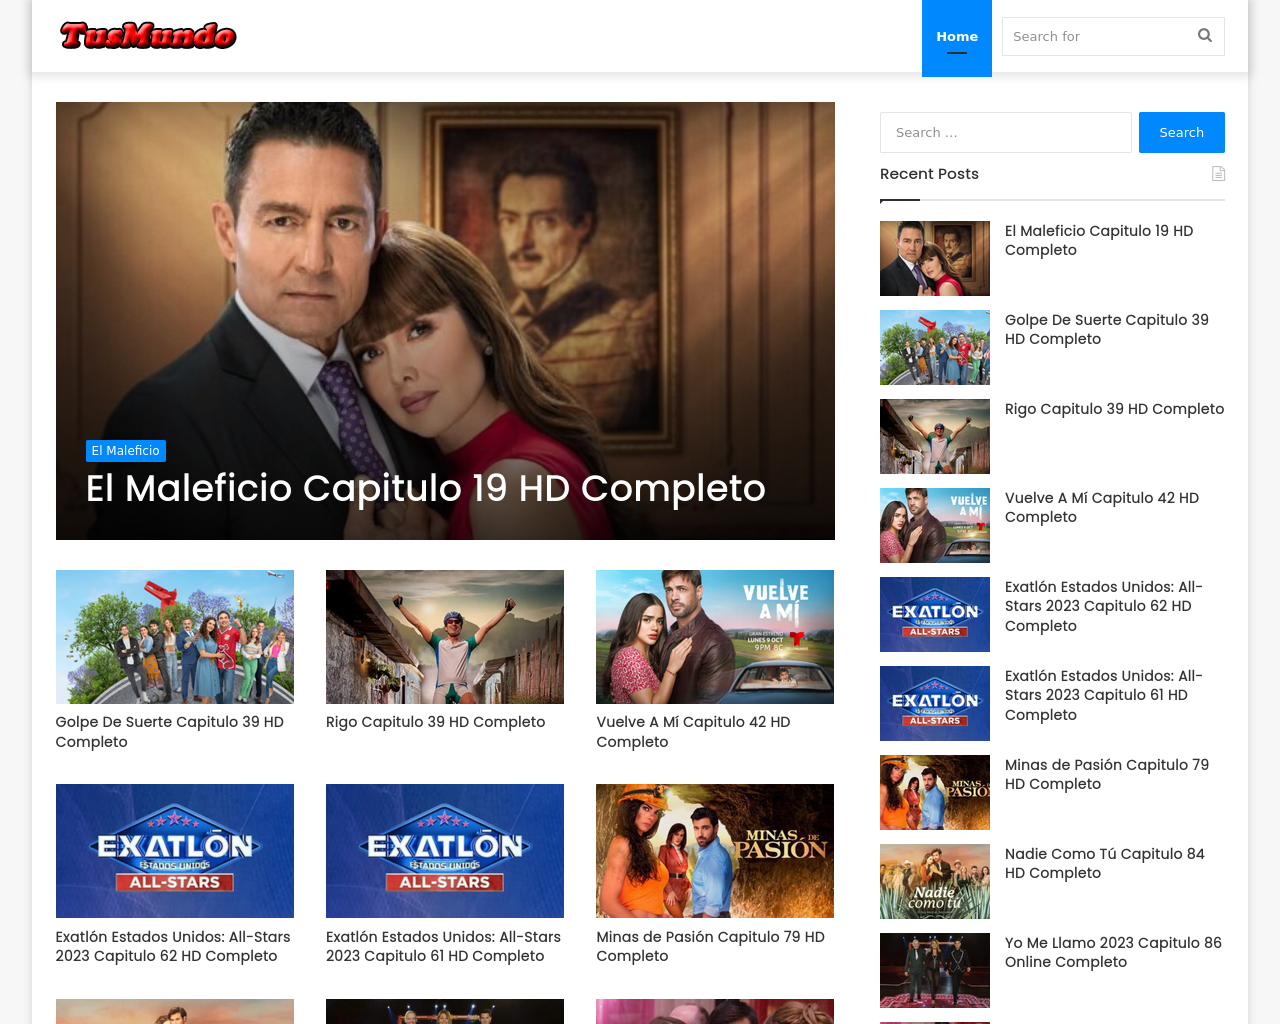The height and width of the screenshot is (1024, 1280).
Task: Open grid title Golpe De Suerte Capitulo 39
Action: (x=170, y=732)
